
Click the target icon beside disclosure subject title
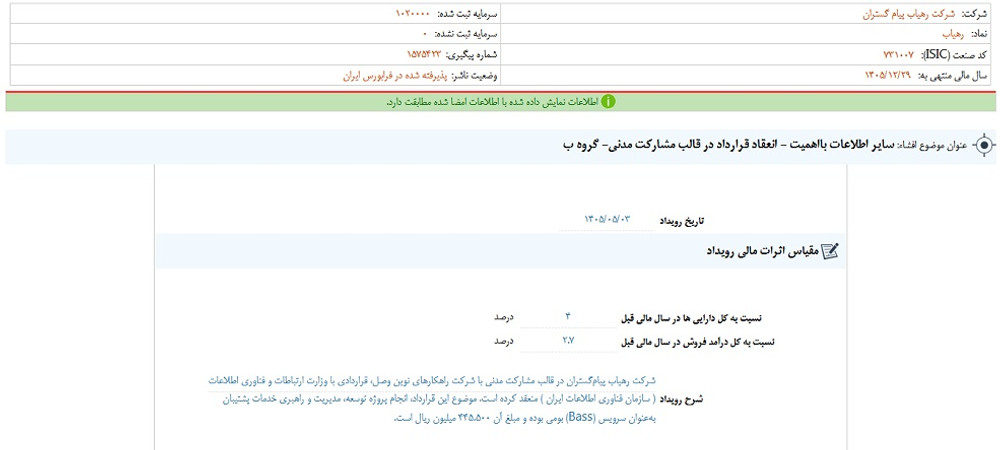point(984,145)
